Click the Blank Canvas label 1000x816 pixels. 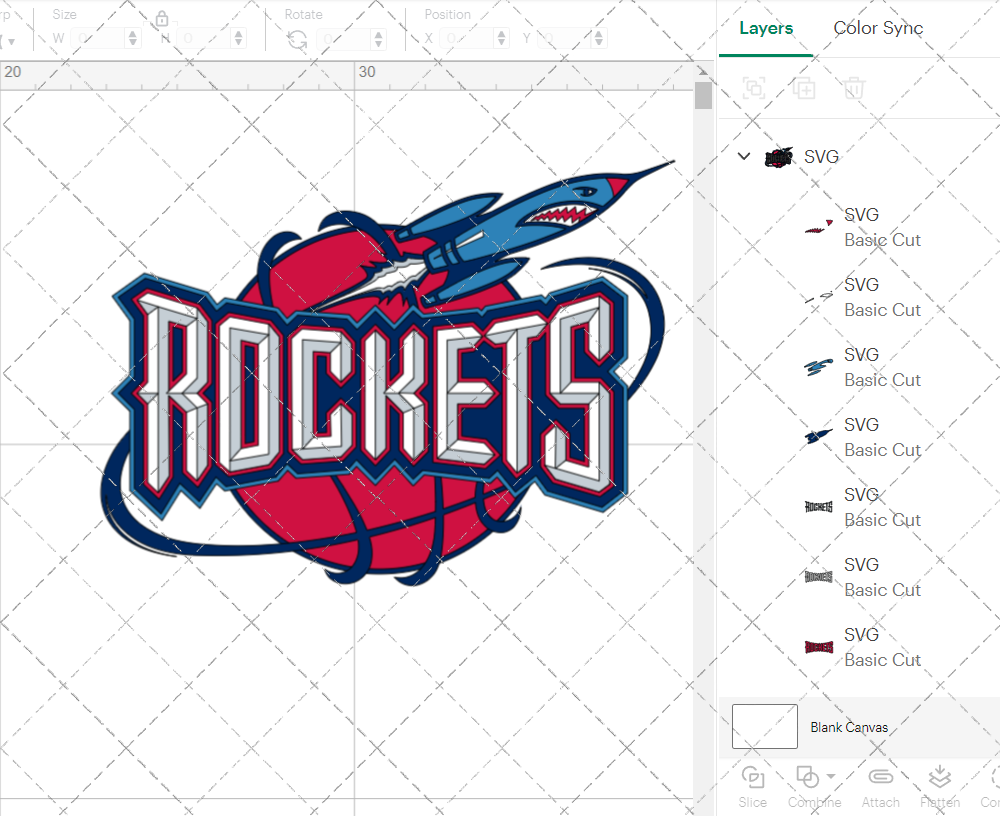tap(849, 727)
